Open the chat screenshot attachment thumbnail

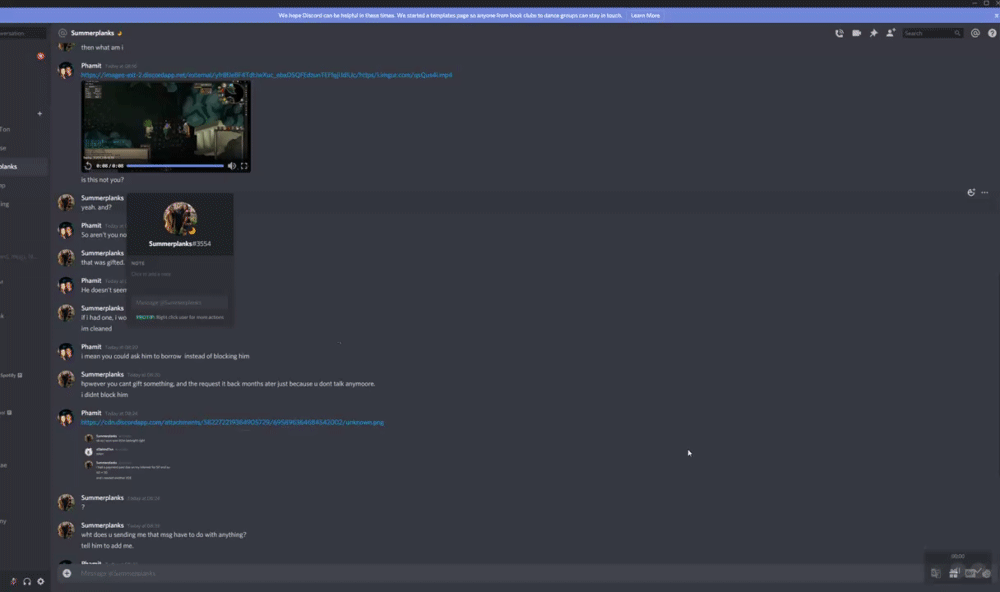tap(128, 457)
